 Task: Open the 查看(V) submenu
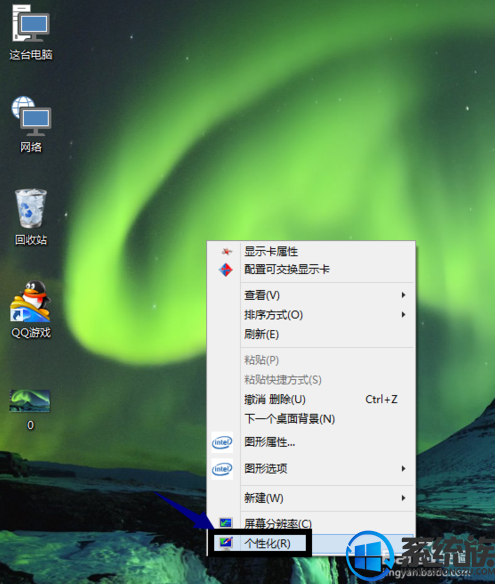coord(311,295)
